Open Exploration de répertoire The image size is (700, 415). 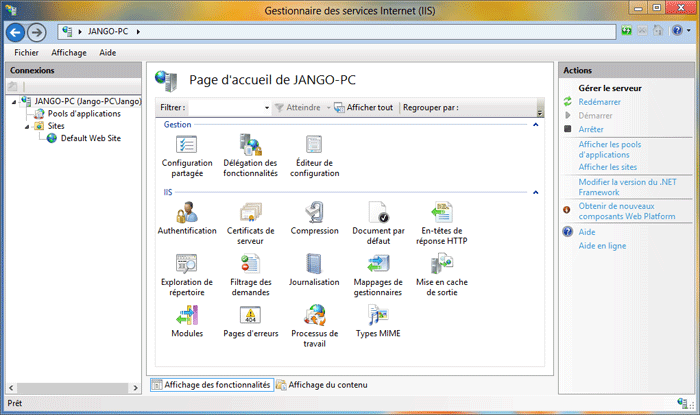[187, 274]
